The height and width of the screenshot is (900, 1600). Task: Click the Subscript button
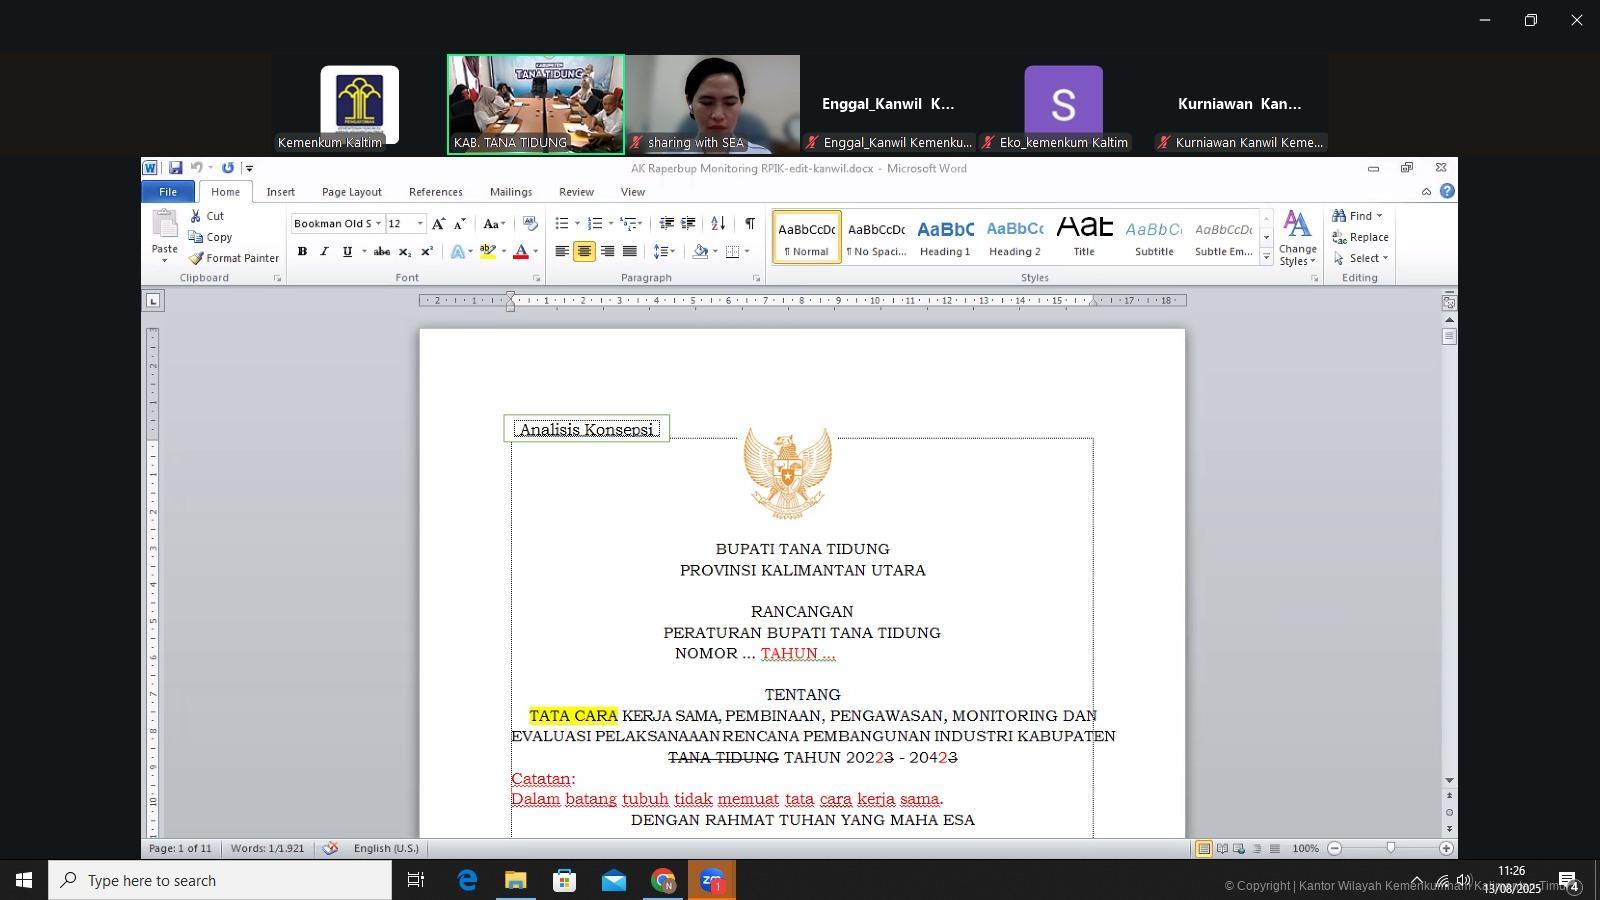(x=404, y=252)
